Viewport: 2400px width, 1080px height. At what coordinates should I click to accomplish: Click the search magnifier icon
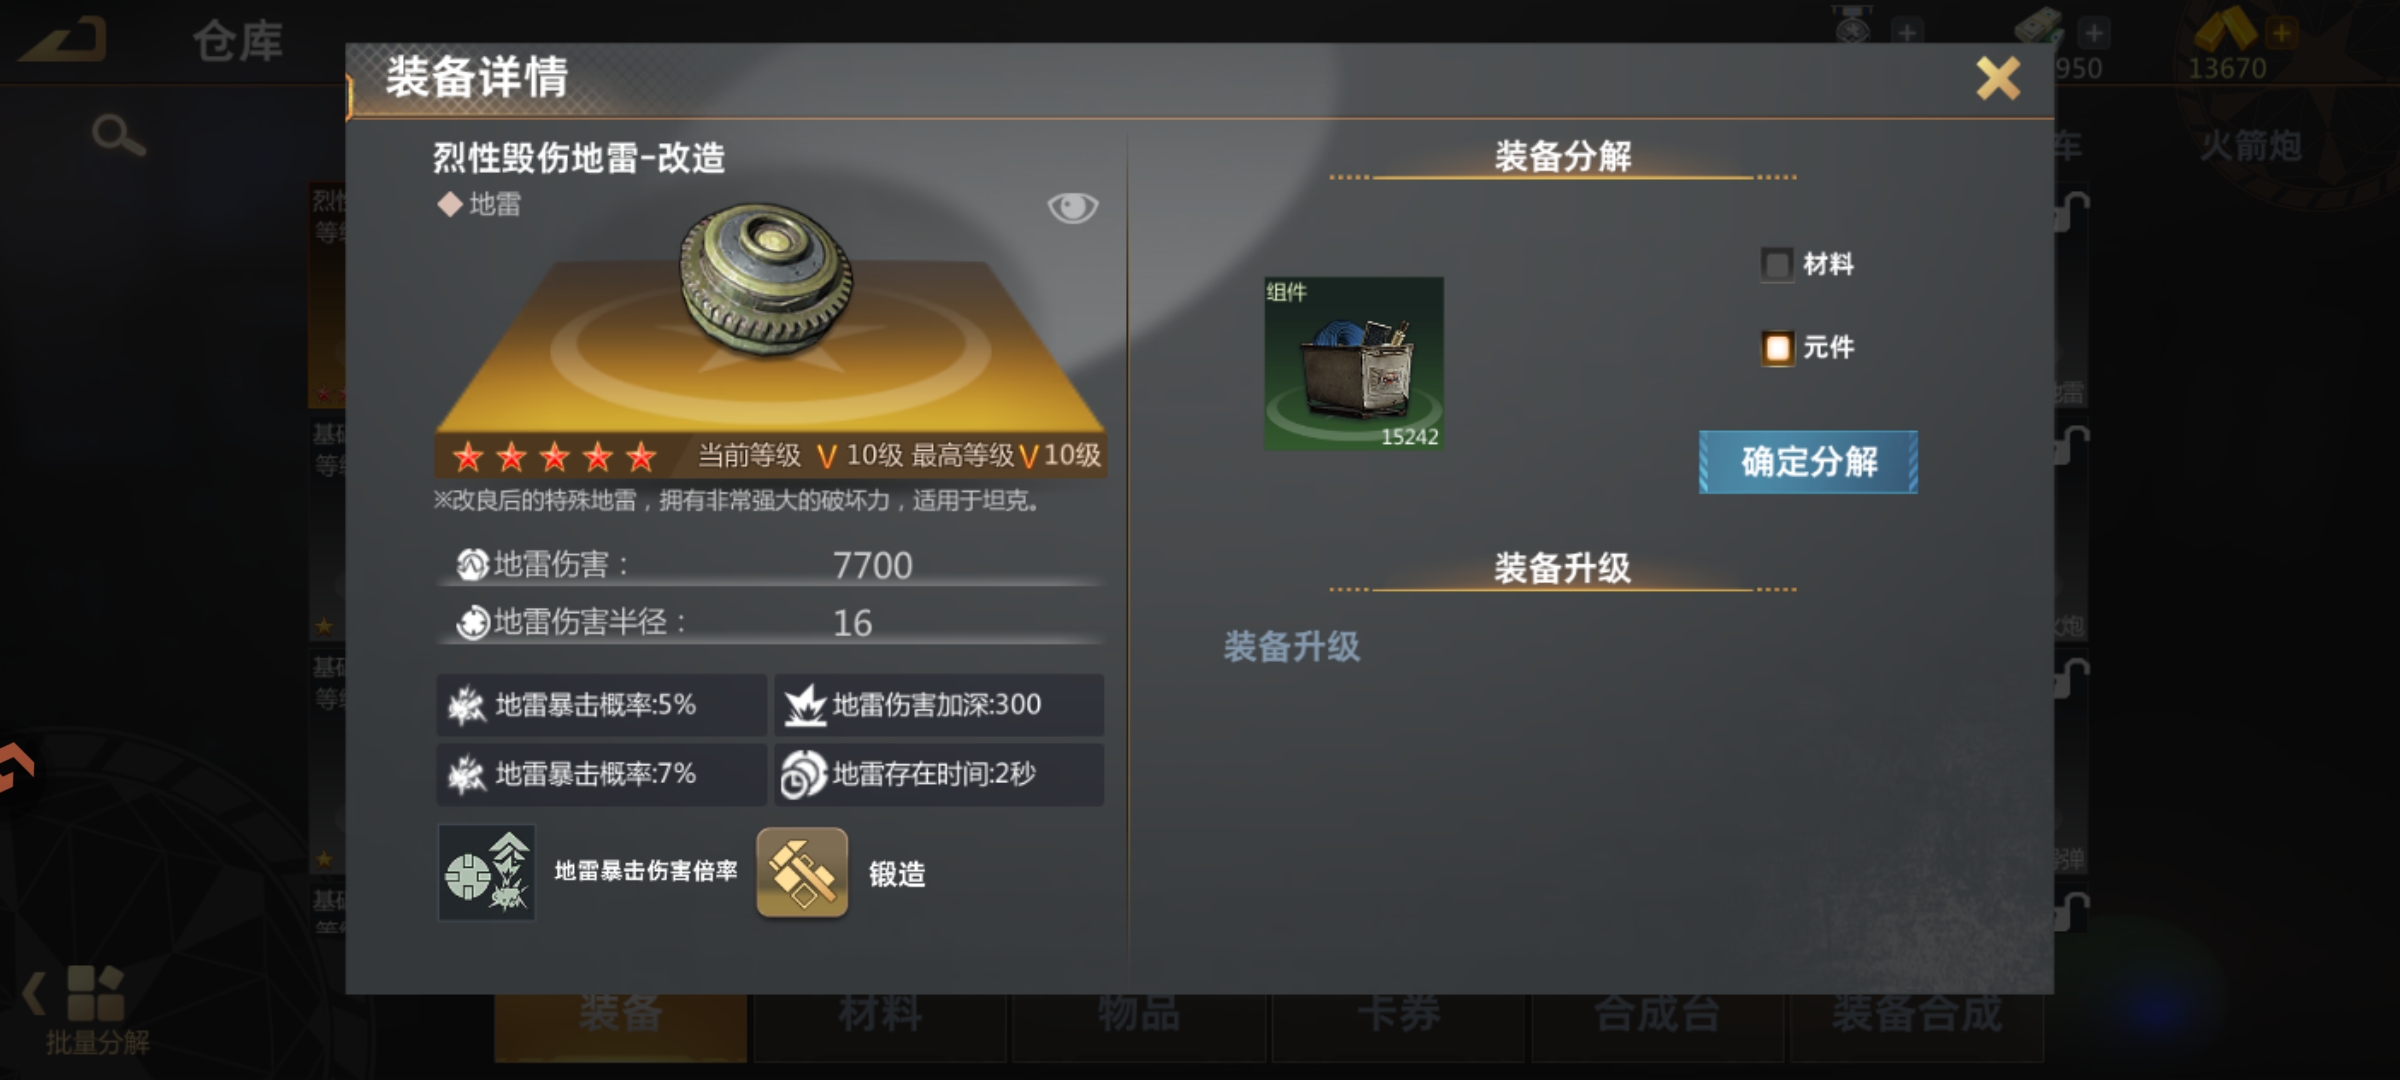coord(118,135)
